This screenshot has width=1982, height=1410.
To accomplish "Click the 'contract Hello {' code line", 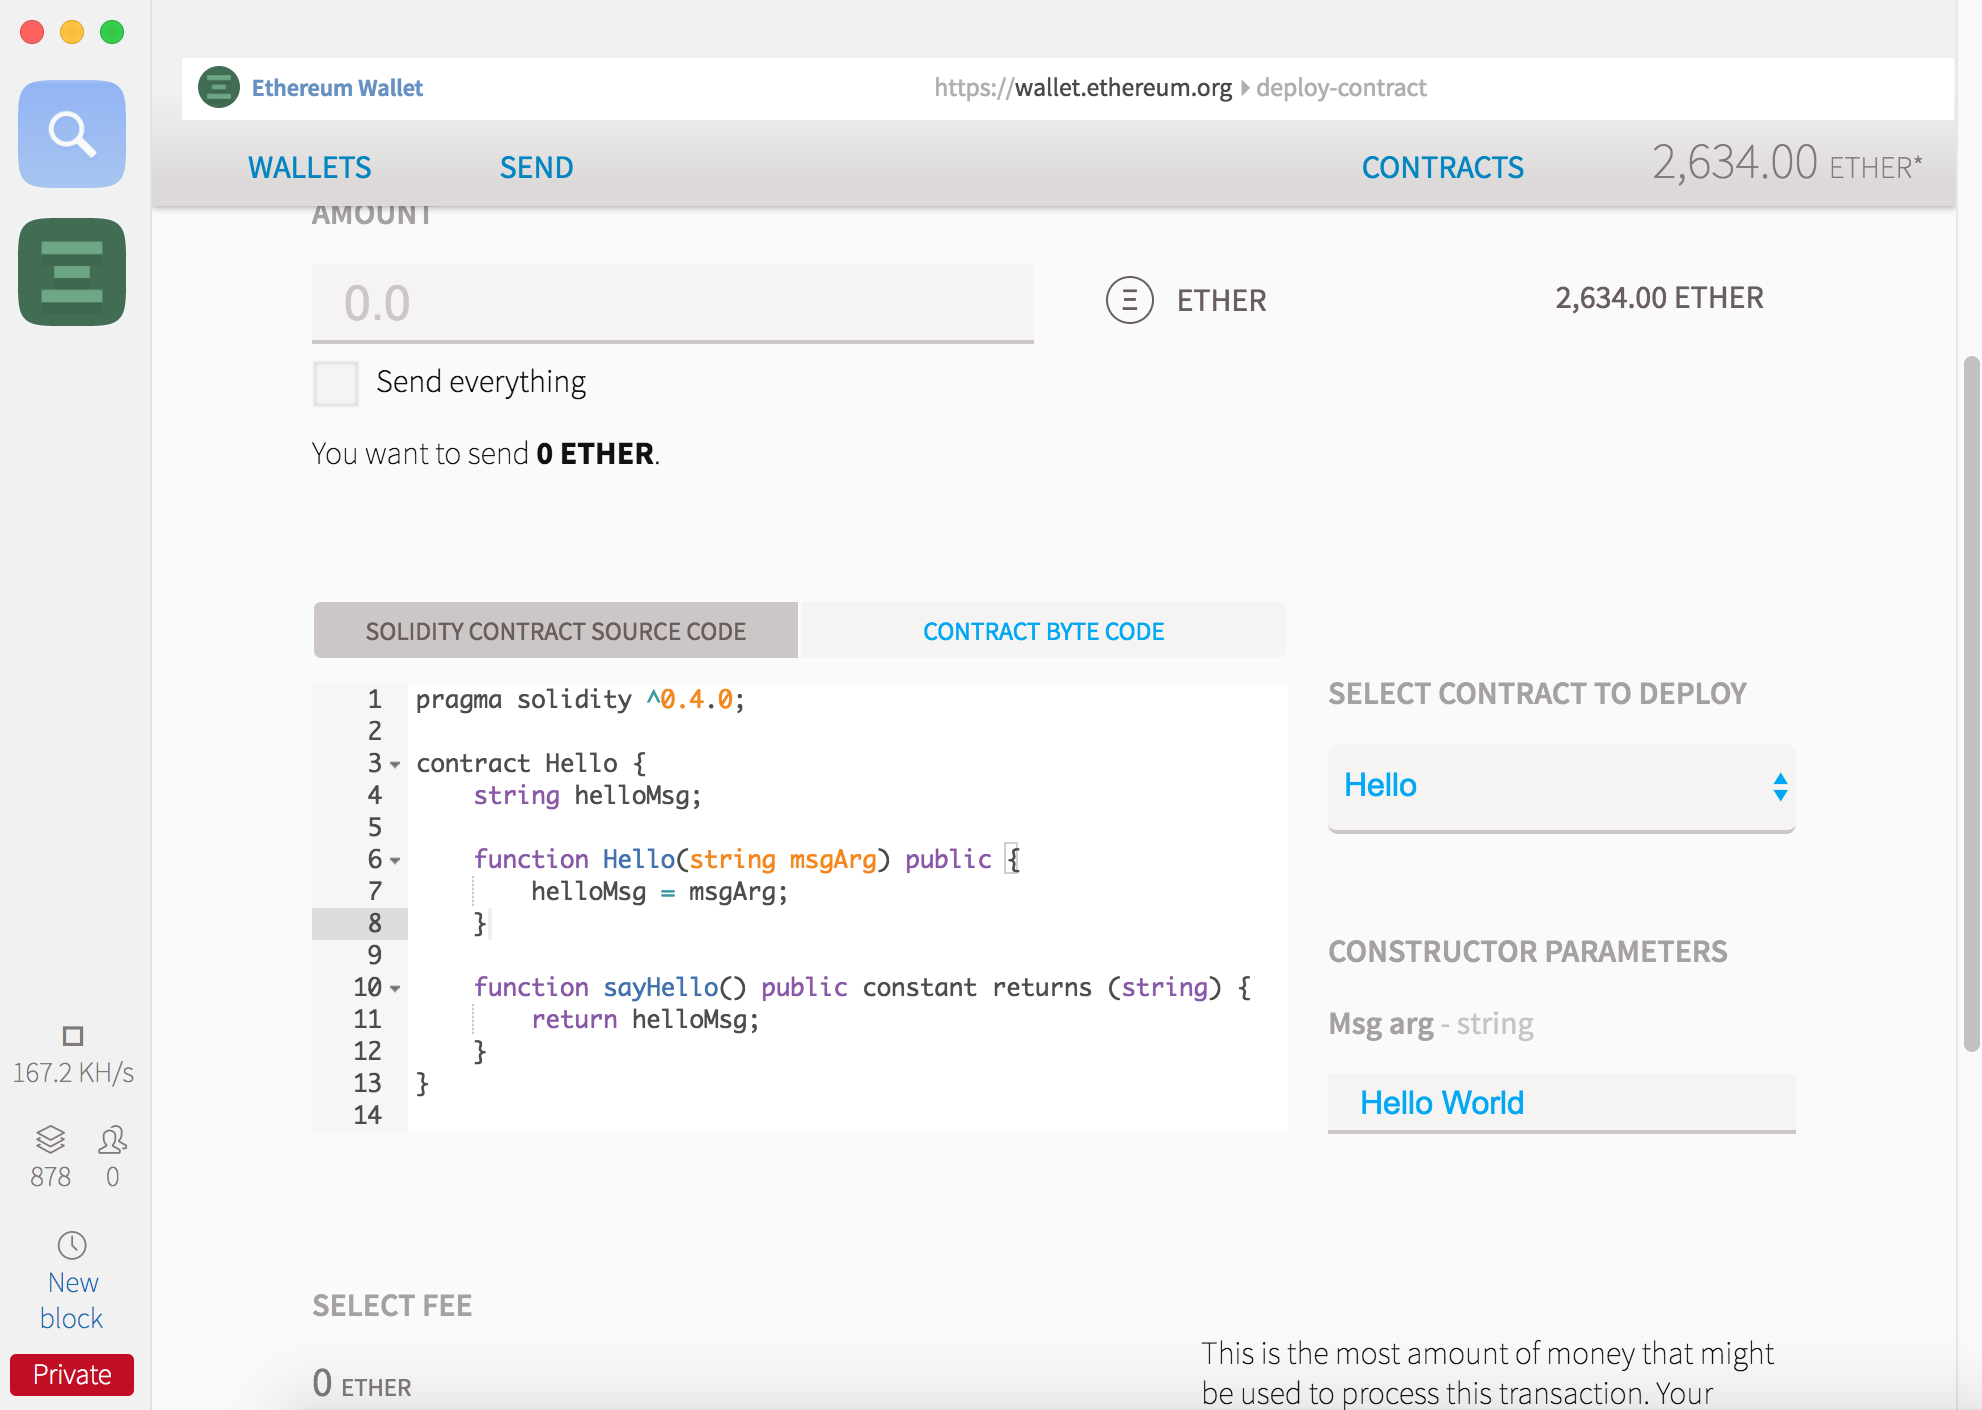I will click(x=532, y=764).
